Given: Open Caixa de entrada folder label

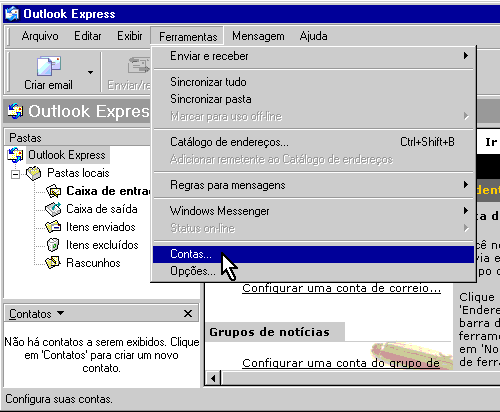Looking at the screenshot, I should point(108,191).
